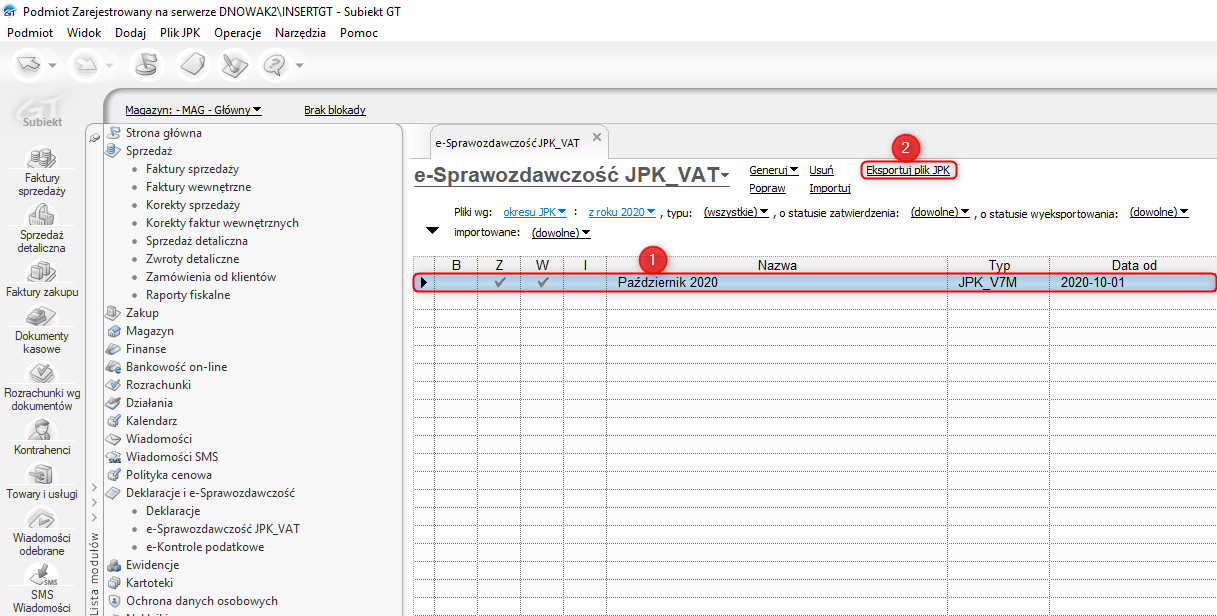Open Raporty fiskalne list item
Viewport: 1217px width, 616px height.
point(188,295)
